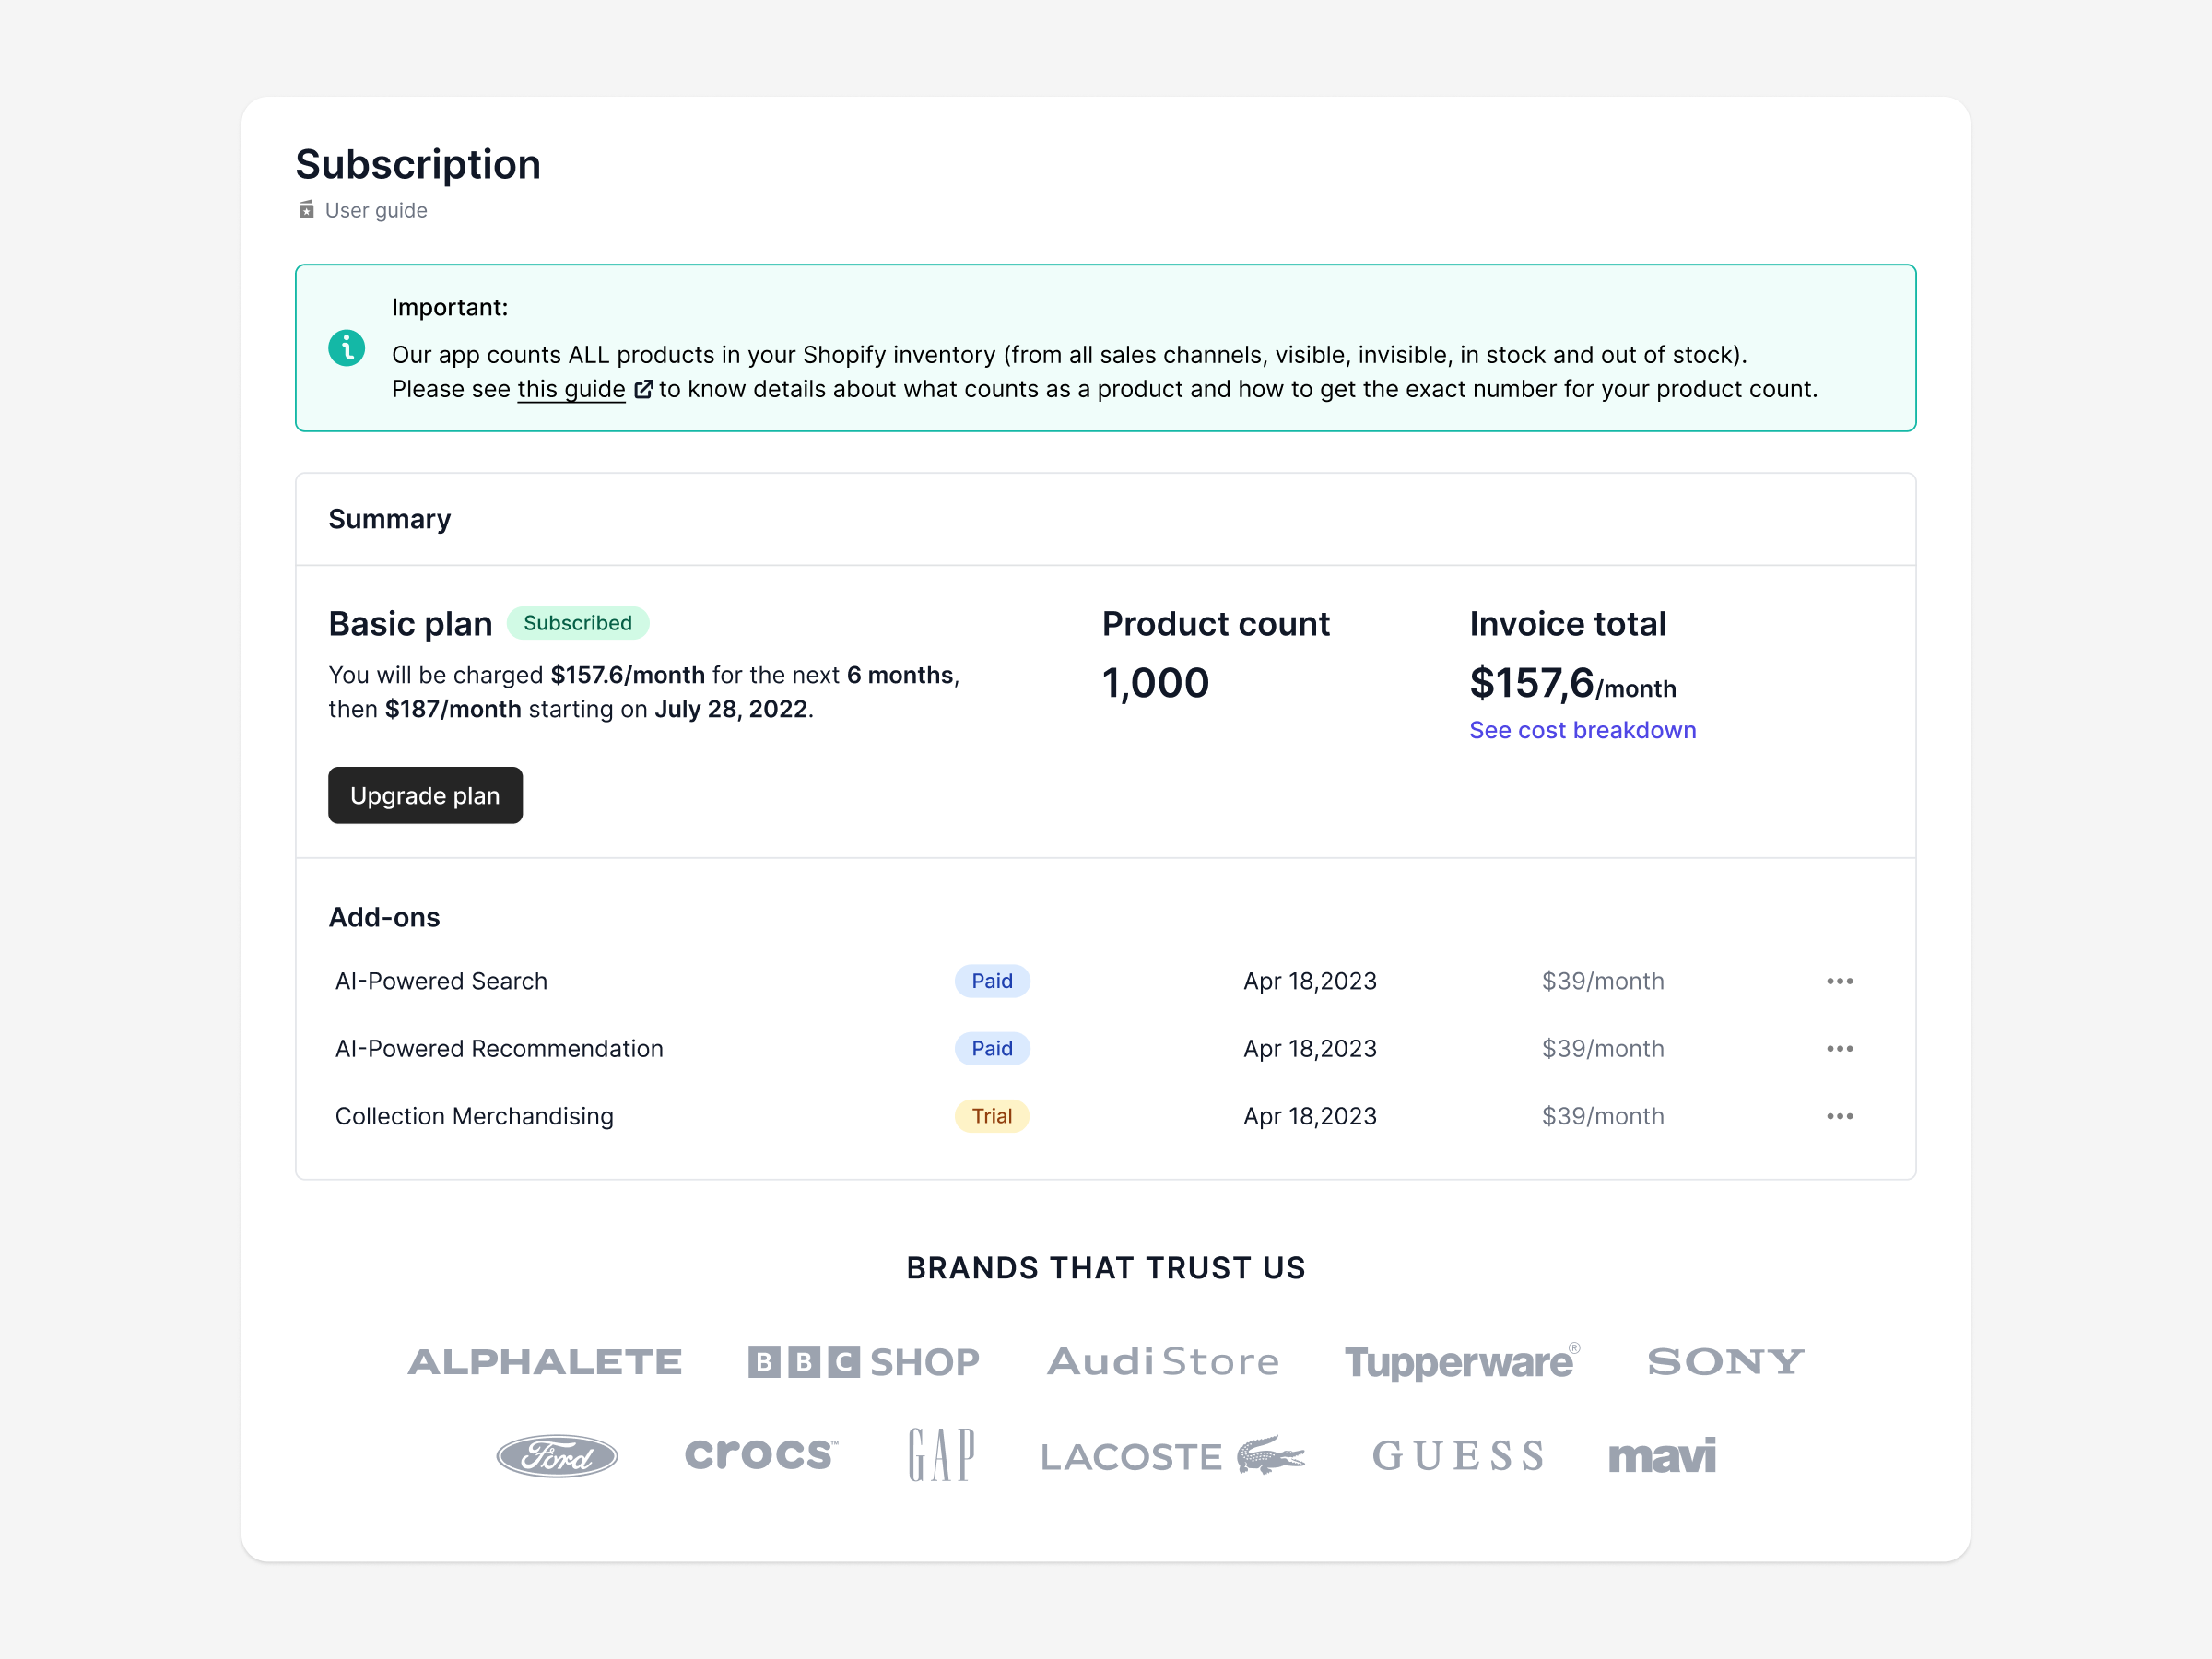This screenshot has height=1659, width=2212.
Task: Click the Paid badge for AI-Powered Search
Action: pyautogui.click(x=991, y=981)
